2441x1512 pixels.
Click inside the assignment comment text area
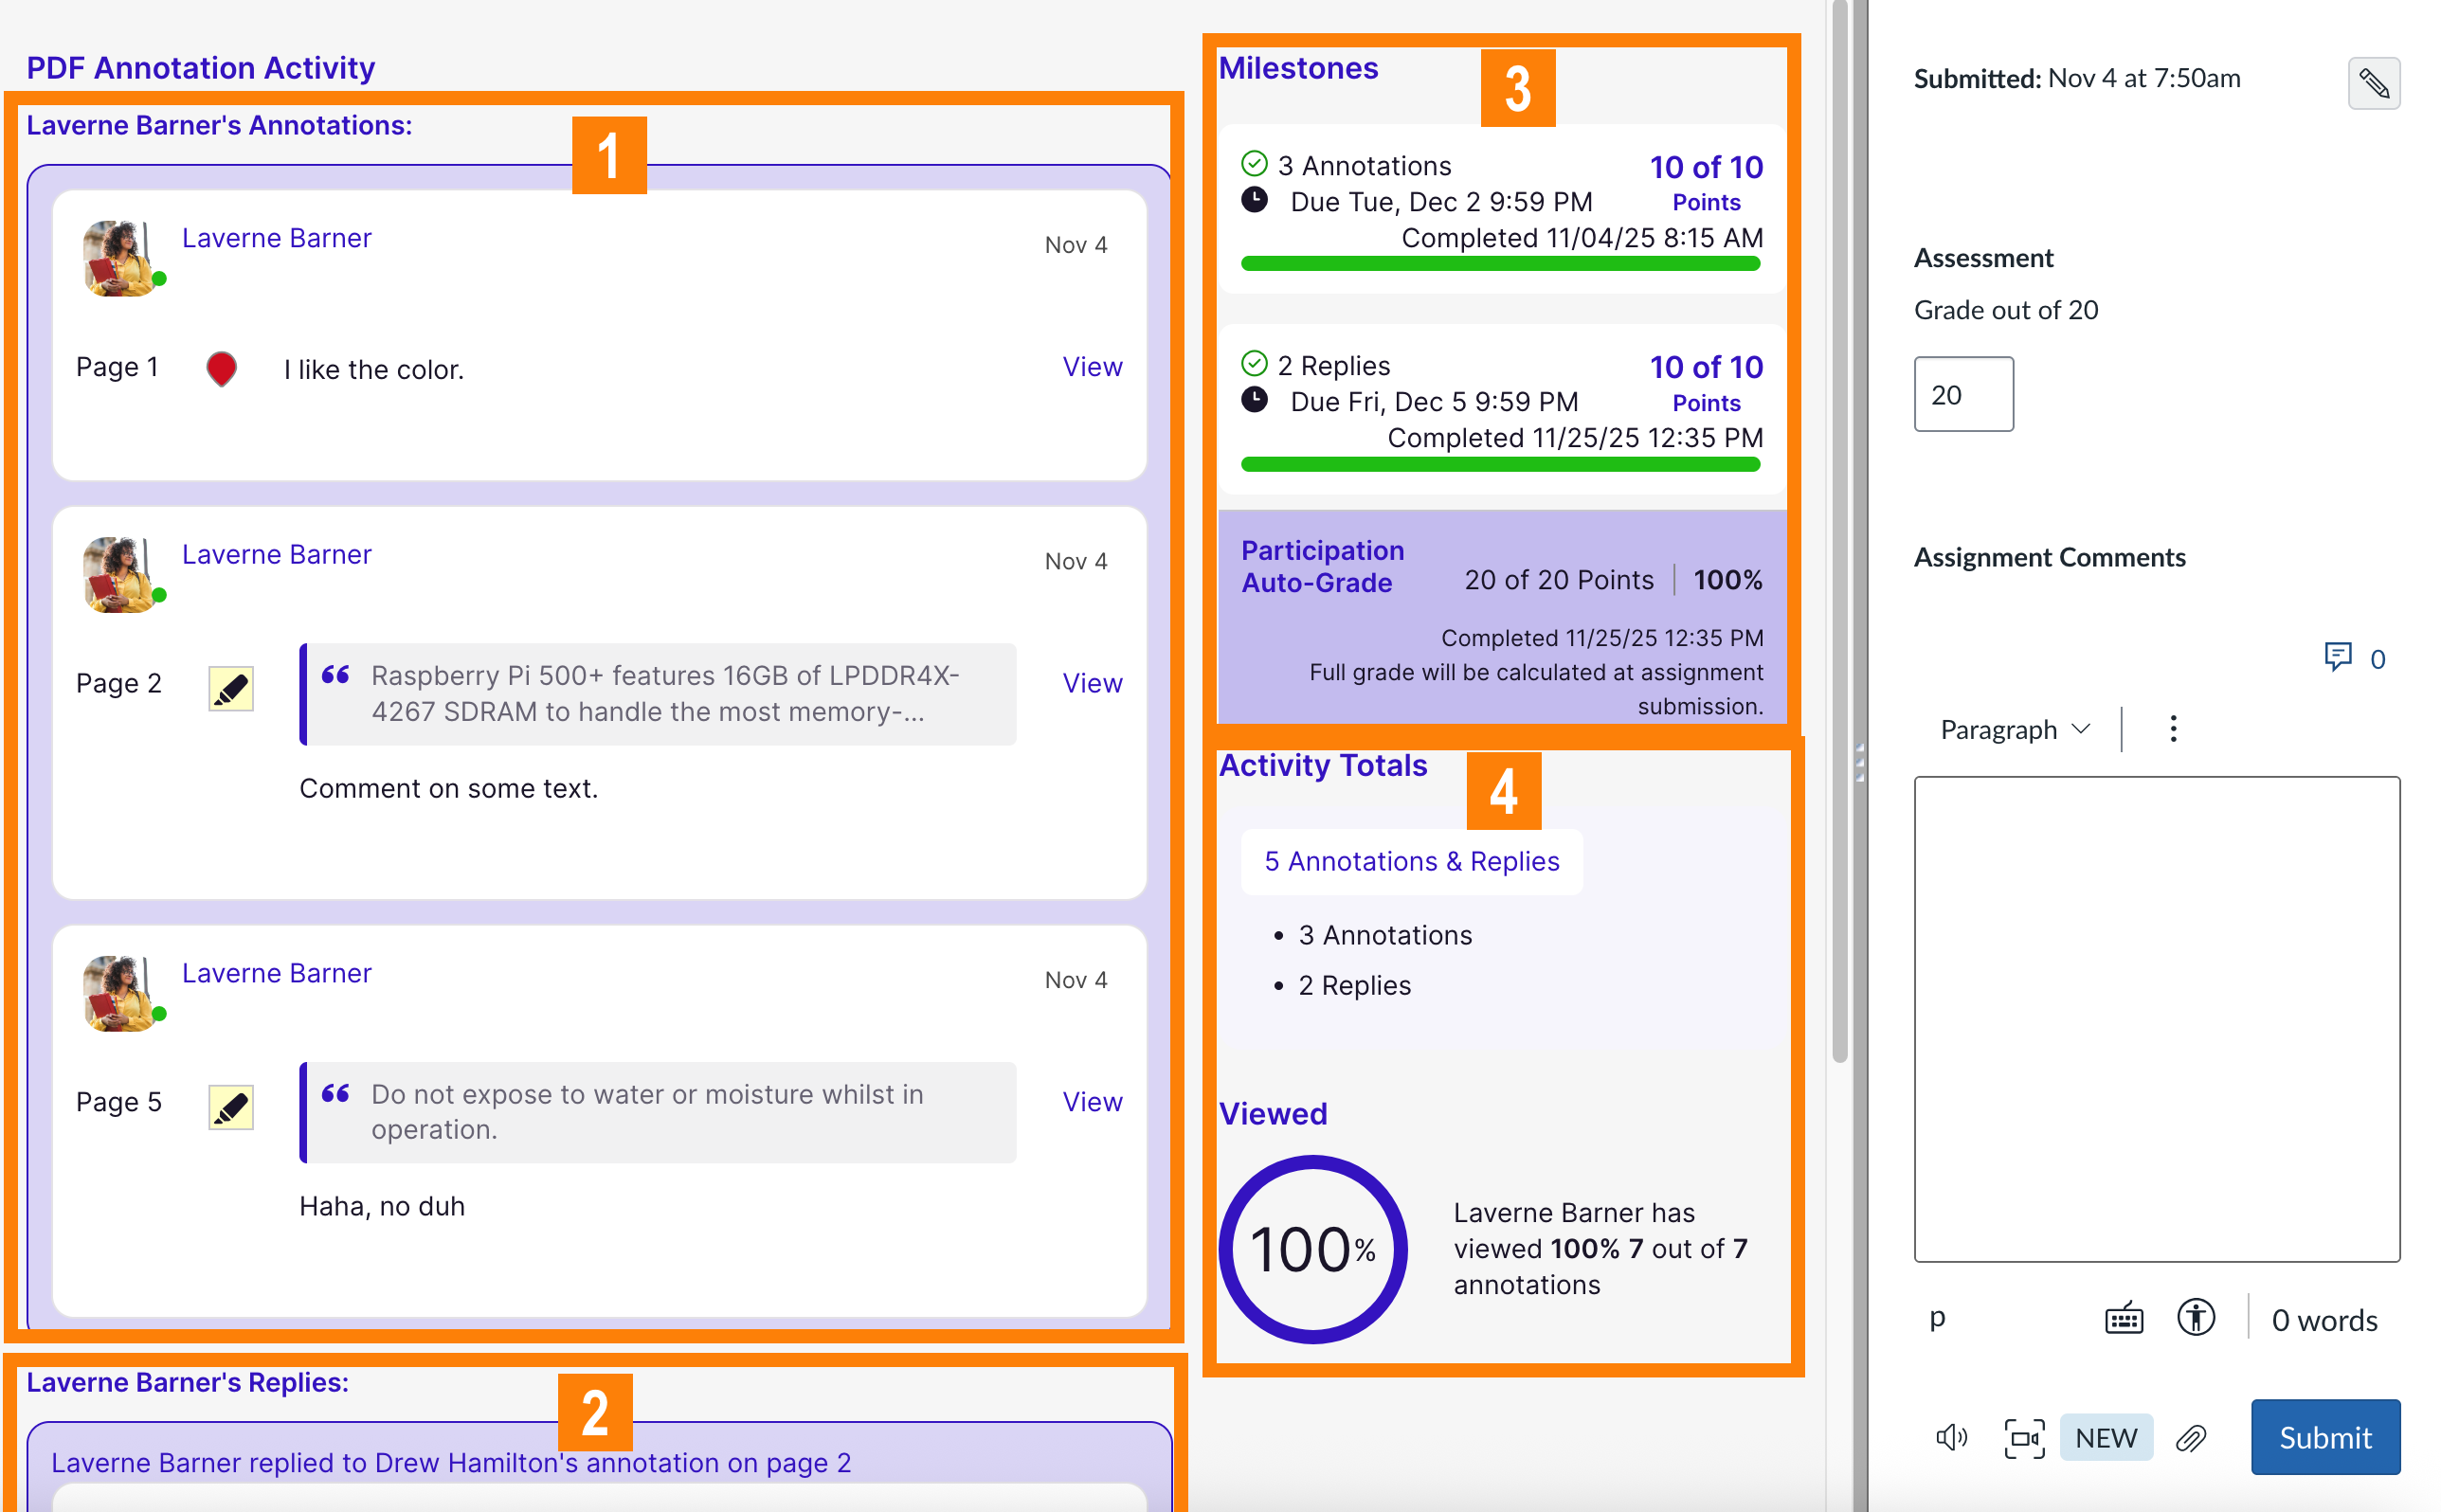pos(2156,1018)
